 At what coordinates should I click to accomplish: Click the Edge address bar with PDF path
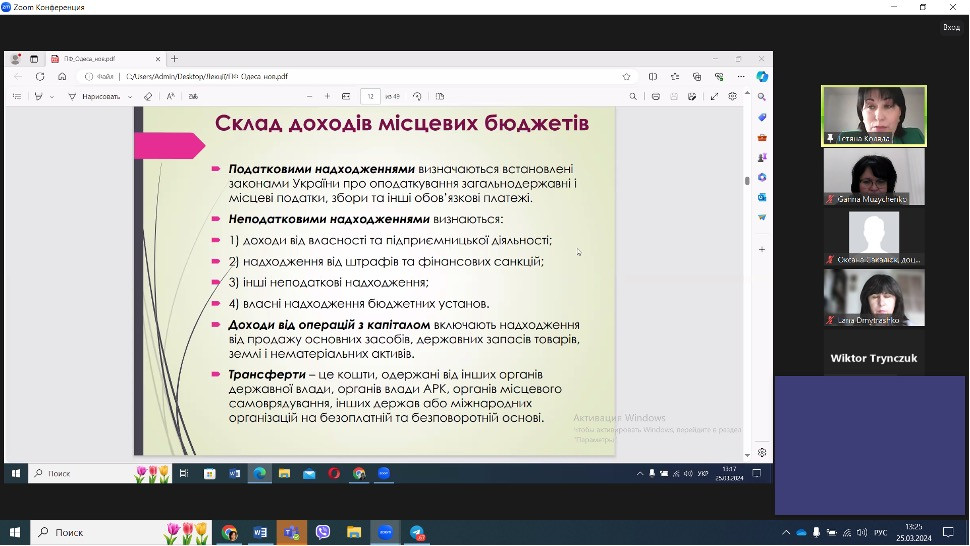pyautogui.click(x=359, y=77)
